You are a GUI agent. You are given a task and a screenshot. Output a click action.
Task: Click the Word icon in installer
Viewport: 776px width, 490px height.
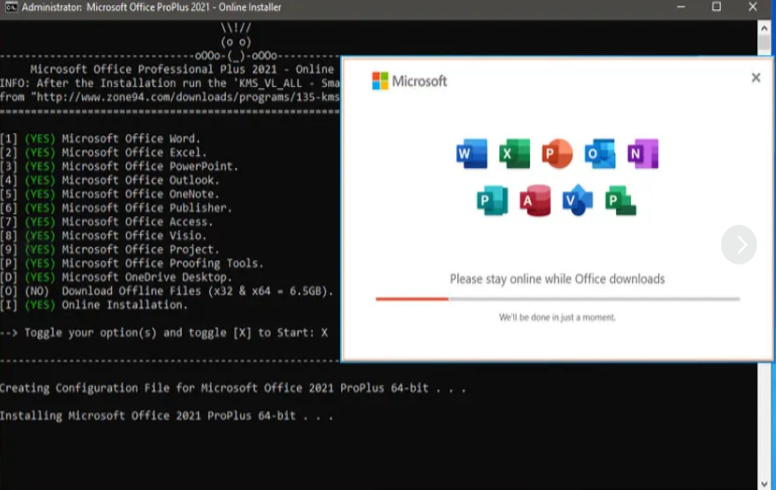(x=471, y=154)
